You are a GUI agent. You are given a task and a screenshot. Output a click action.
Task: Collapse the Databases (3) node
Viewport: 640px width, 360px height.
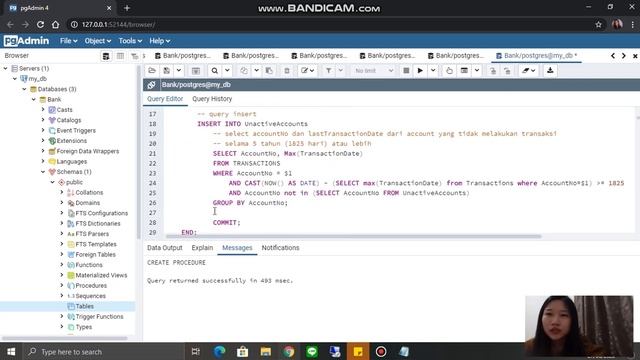[24, 89]
